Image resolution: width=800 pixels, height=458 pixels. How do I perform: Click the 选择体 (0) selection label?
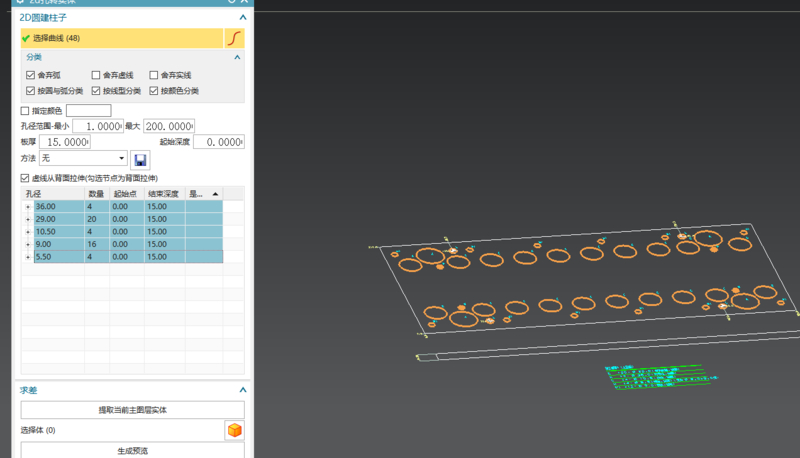(x=38, y=430)
